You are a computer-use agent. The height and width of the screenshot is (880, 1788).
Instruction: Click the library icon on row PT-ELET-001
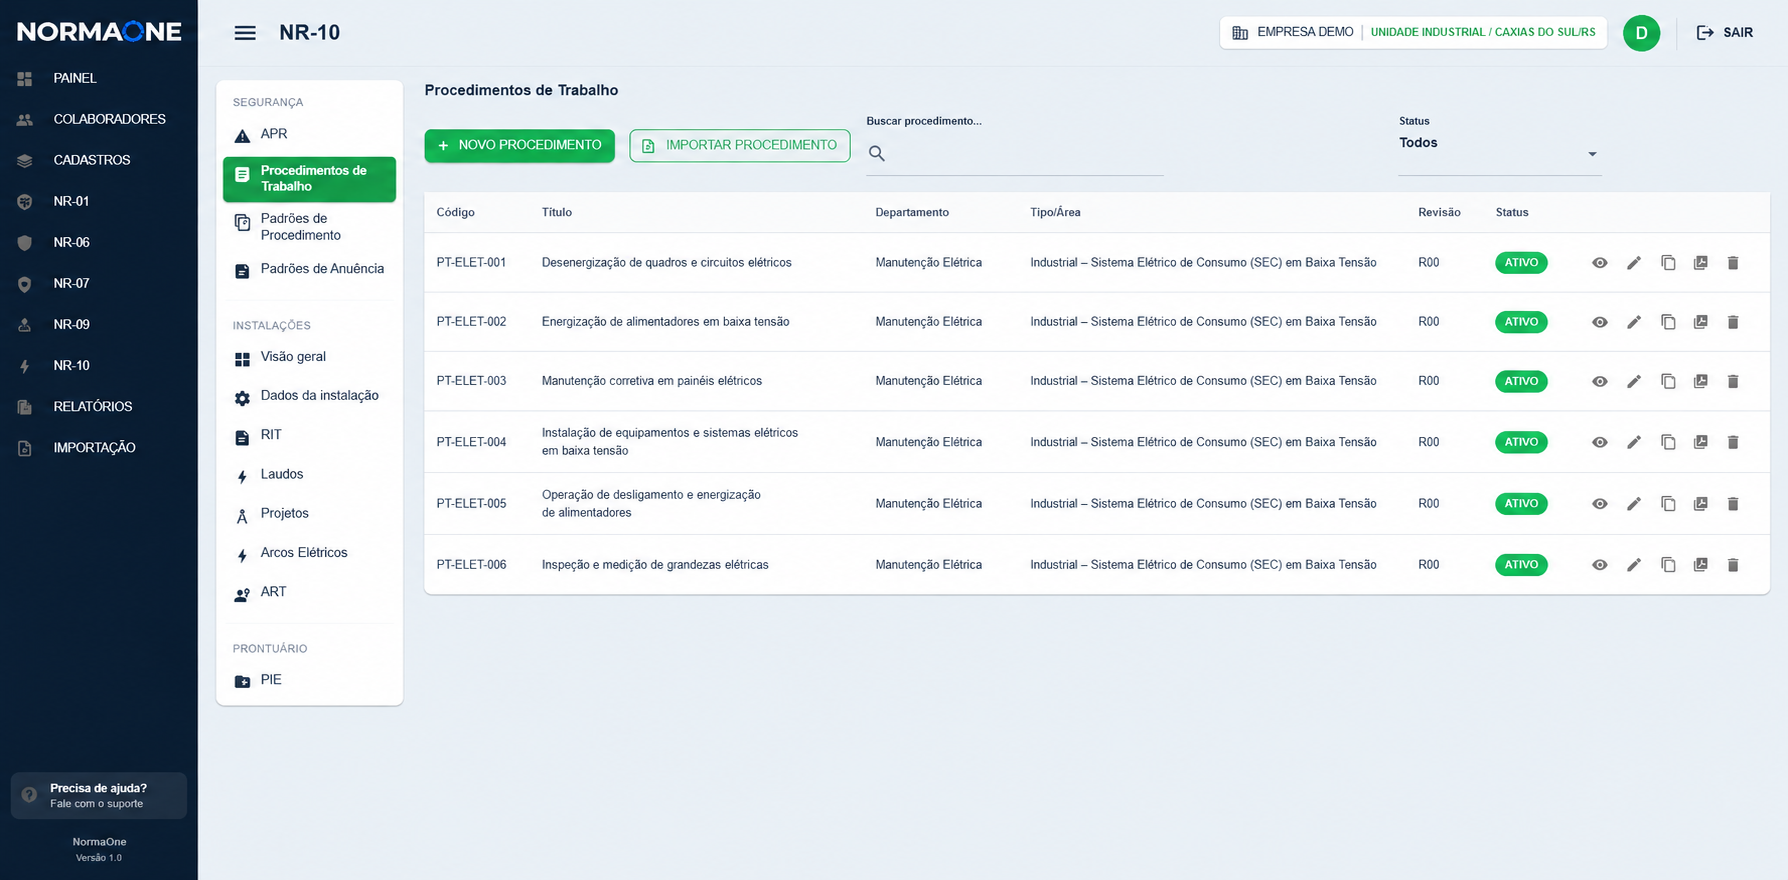click(x=1700, y=263)
